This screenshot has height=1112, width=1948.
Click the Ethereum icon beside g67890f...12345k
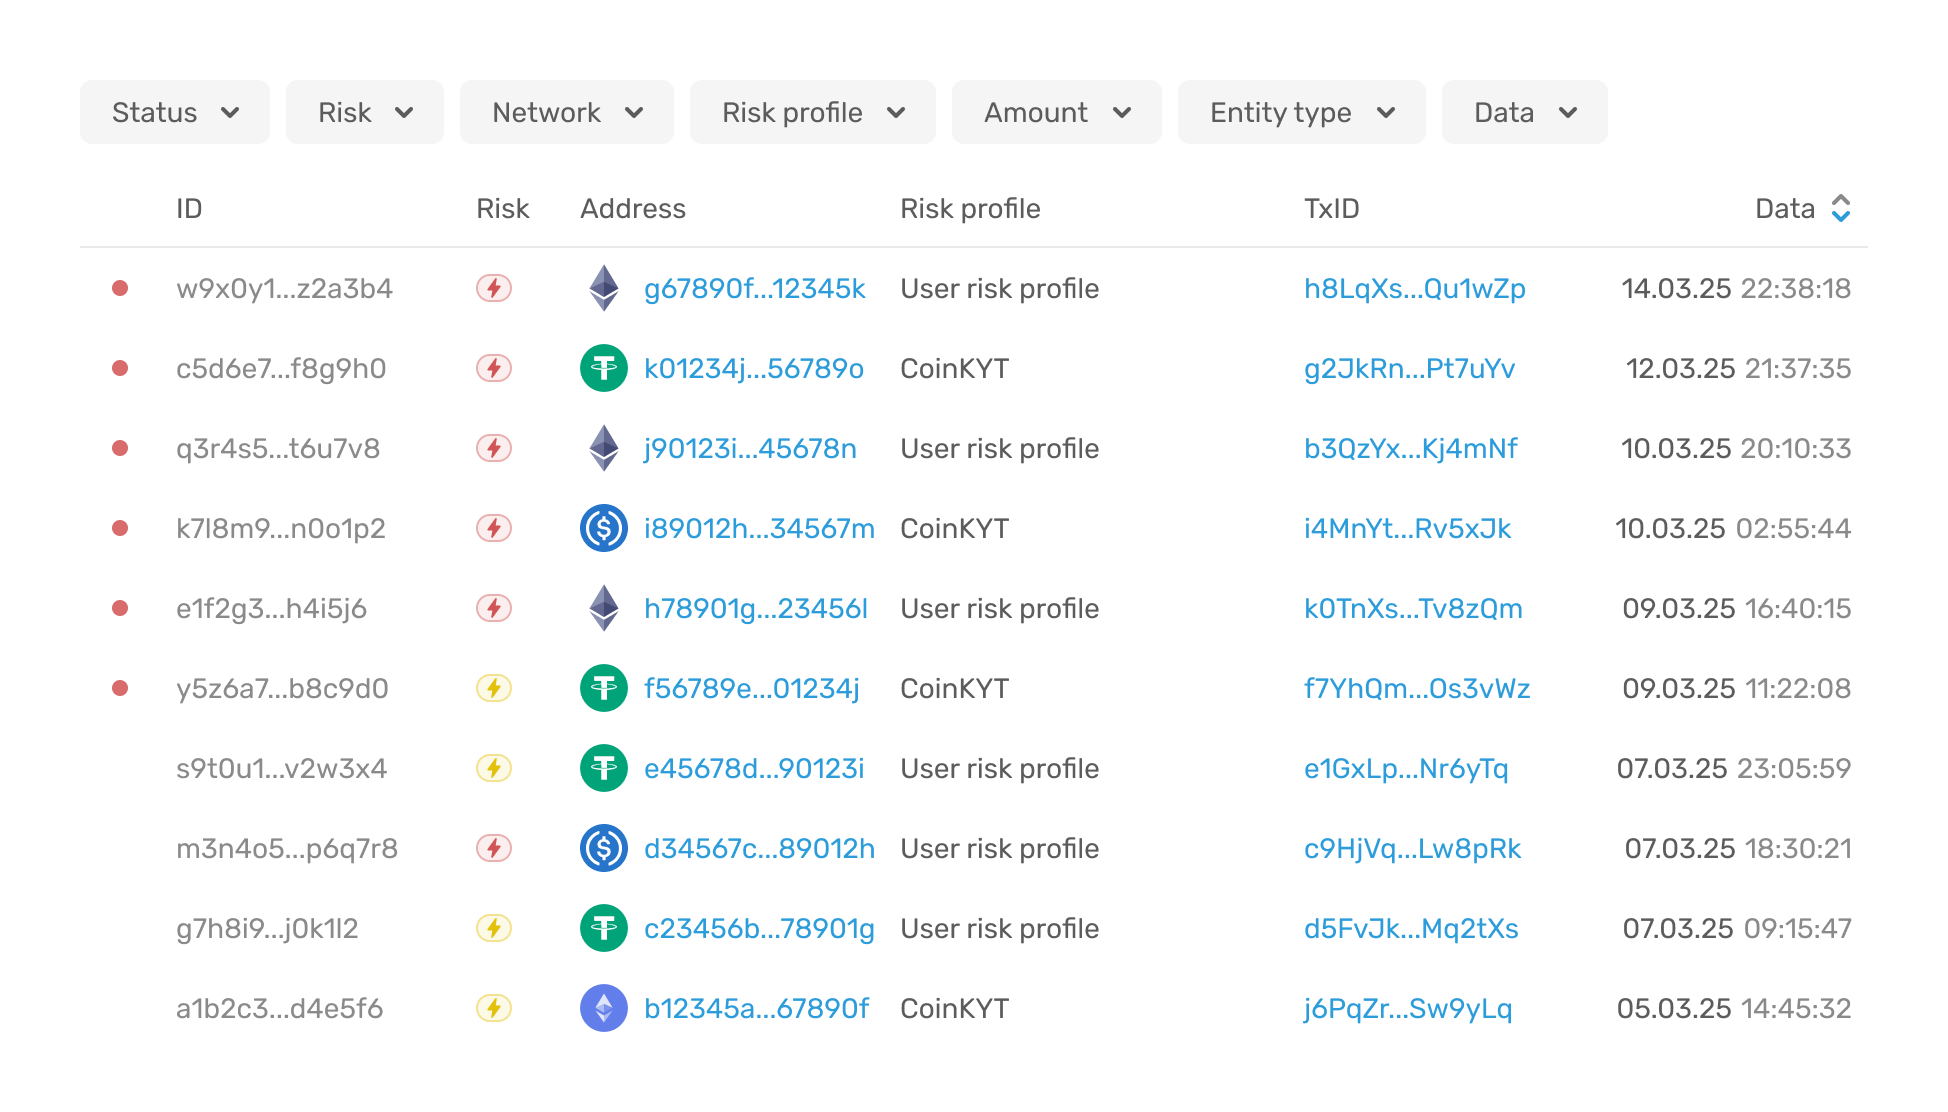tap(604, 288)
